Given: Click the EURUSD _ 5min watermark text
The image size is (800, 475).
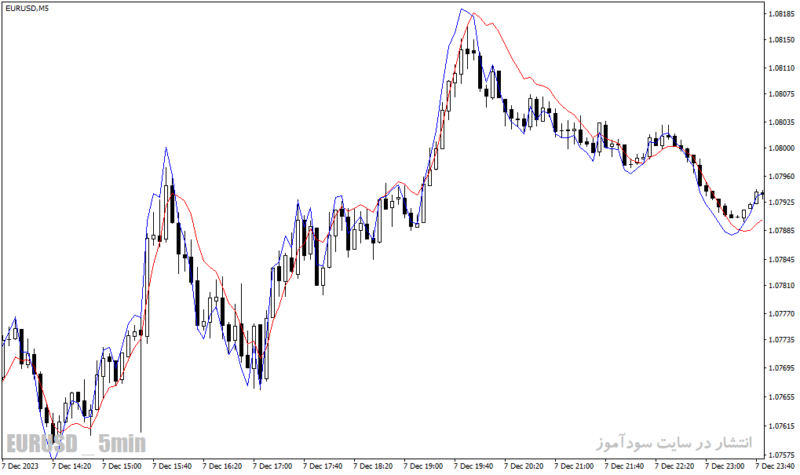Looking at the screenshot, I should click(76, 443).
